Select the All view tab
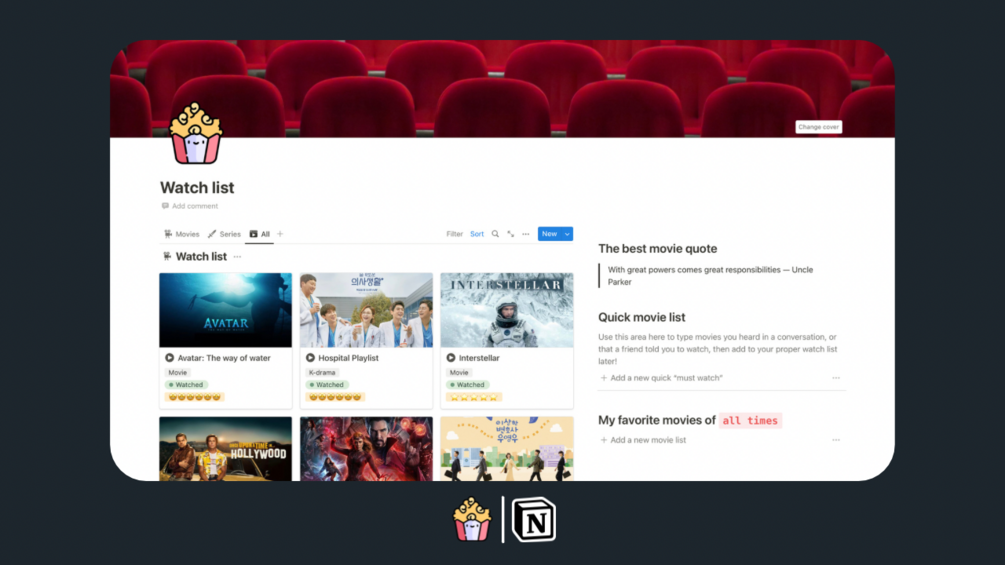The image size is (1005, 565). (x=260, y=234)
